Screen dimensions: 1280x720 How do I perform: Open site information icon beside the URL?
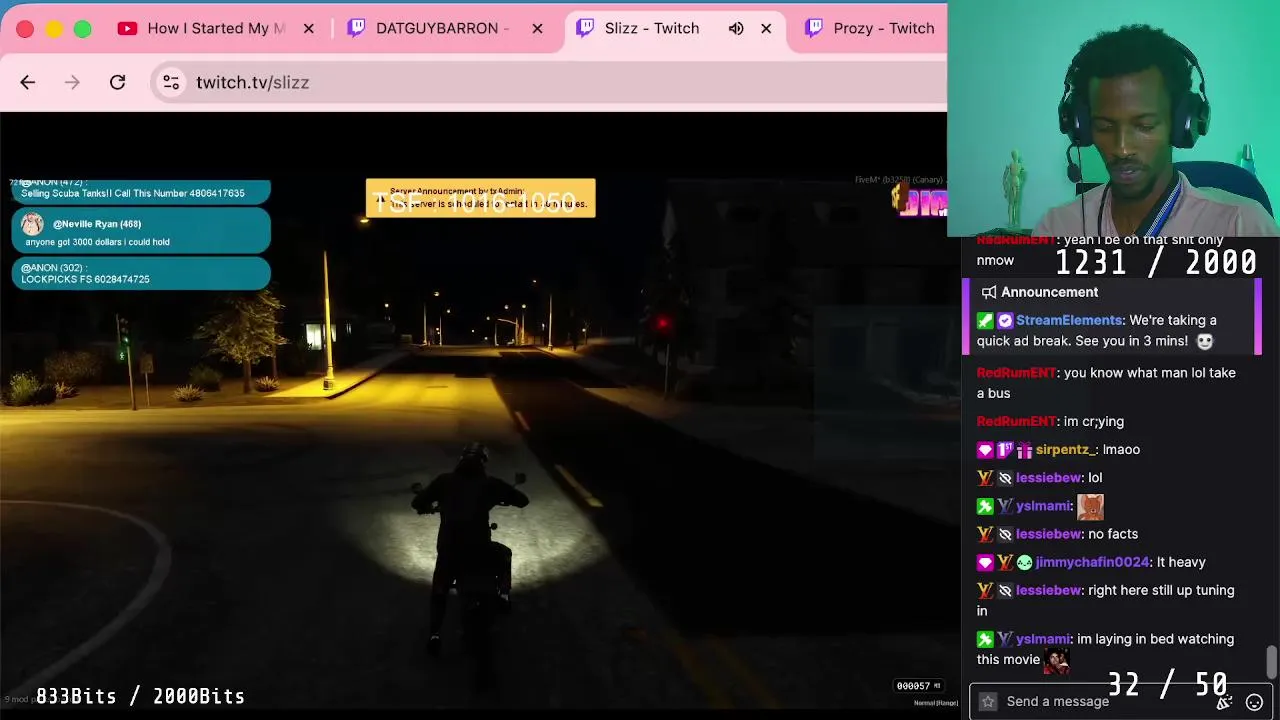point(171,82)
